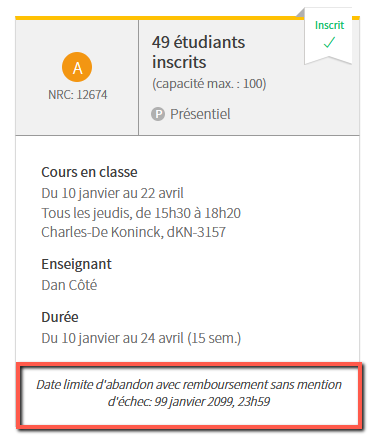Click the Charles-De Koninck, dKN-3157 location
This screenshot has width=372, height=435.
pos(134,232)
